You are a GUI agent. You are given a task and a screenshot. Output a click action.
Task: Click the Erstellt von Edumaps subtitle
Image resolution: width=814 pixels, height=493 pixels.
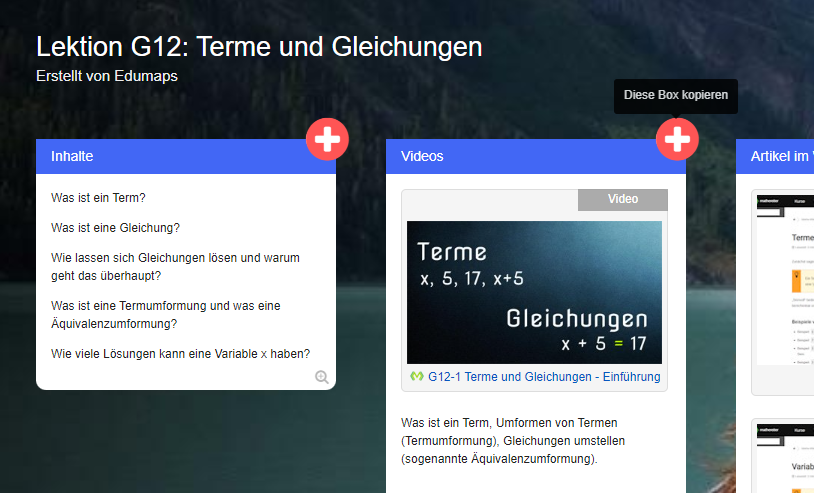[107, 76]
